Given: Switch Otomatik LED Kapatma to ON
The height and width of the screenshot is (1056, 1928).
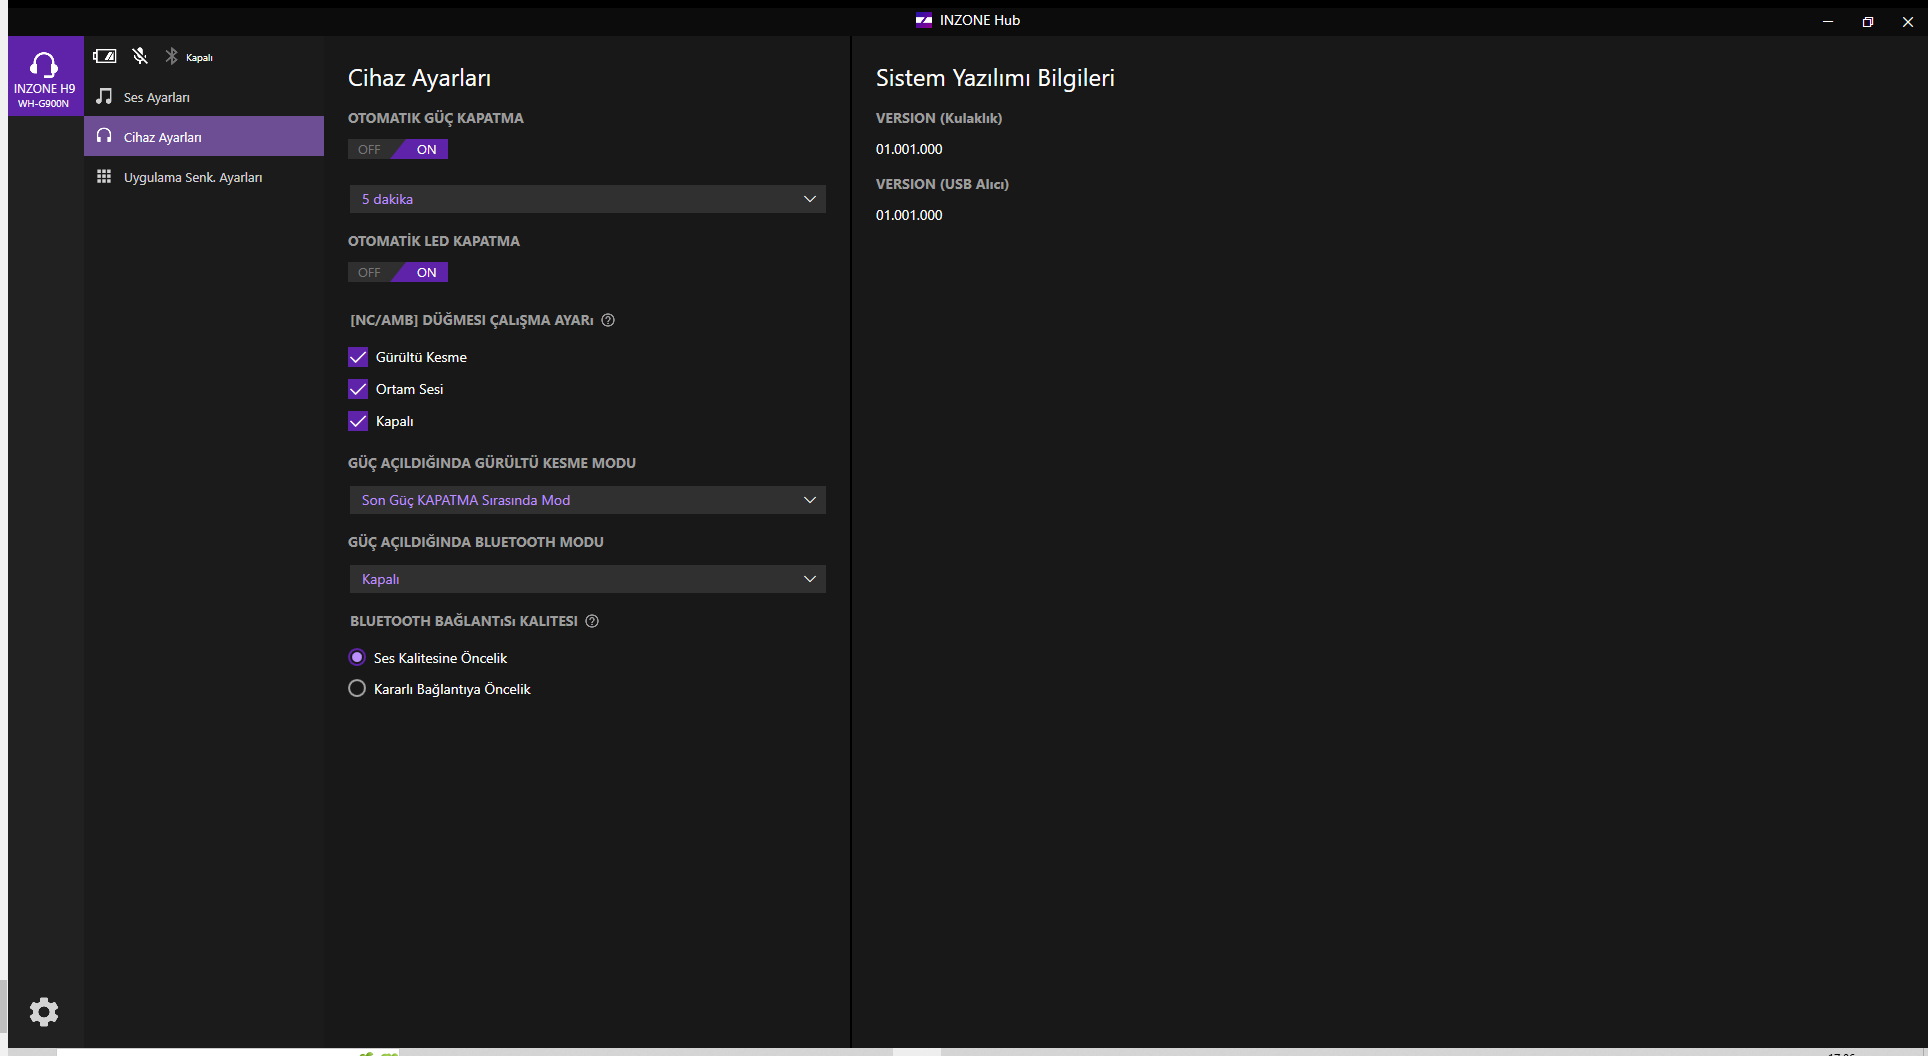Looking at the screenshot, I should tap(426, 272).
